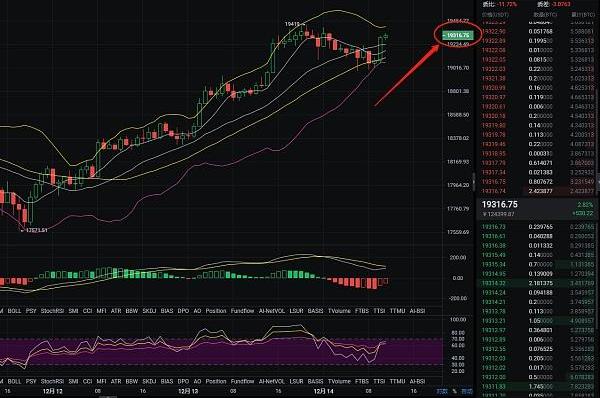Open AI-BSI indicator above the RSI panel

point(417,311)
